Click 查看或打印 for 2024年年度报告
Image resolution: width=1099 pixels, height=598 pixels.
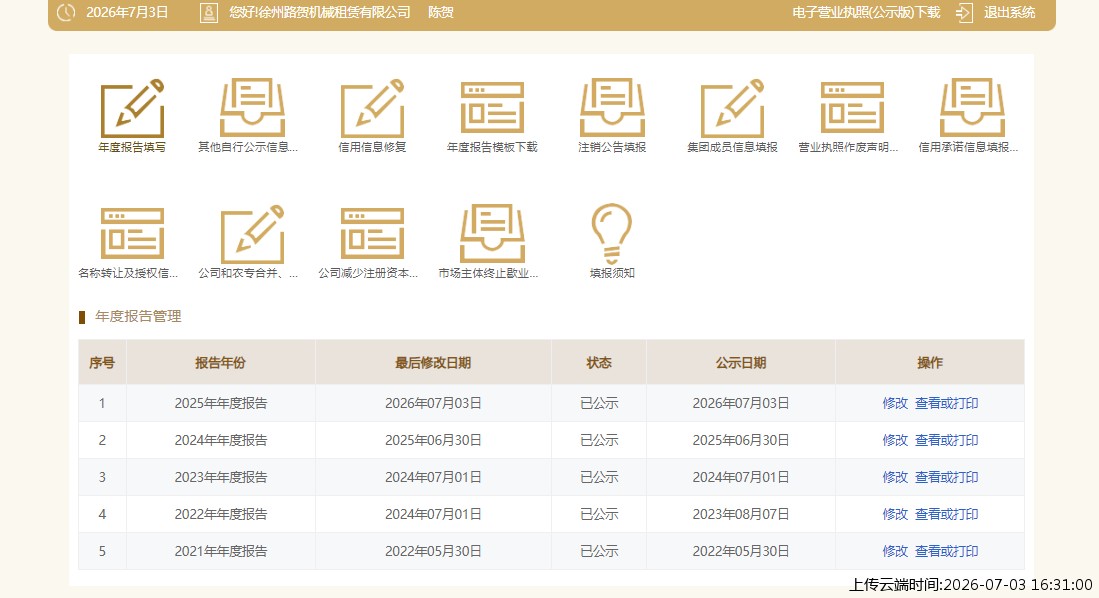pyautogui.click(x=946, y=440)
